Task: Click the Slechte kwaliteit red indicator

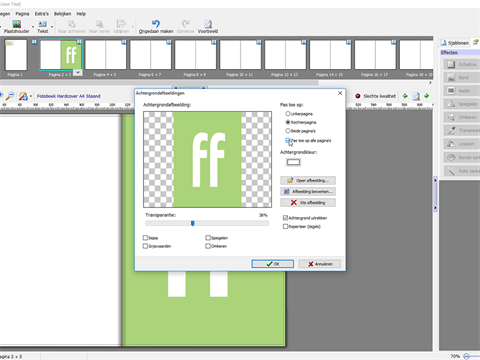Action: (358, 96)
